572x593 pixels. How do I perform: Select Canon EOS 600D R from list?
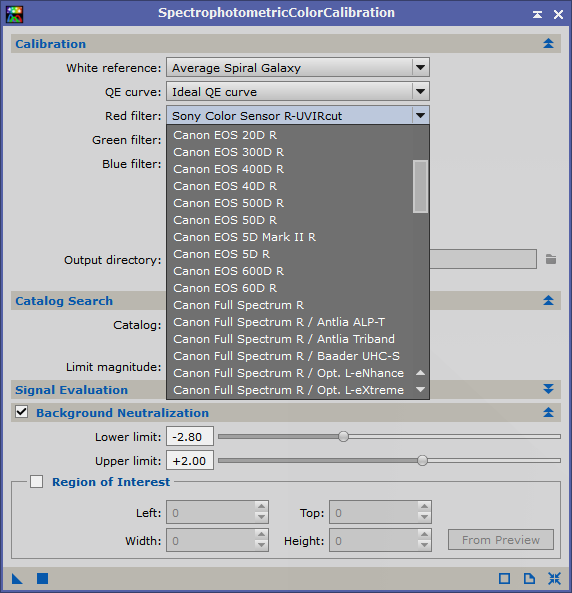228,271
